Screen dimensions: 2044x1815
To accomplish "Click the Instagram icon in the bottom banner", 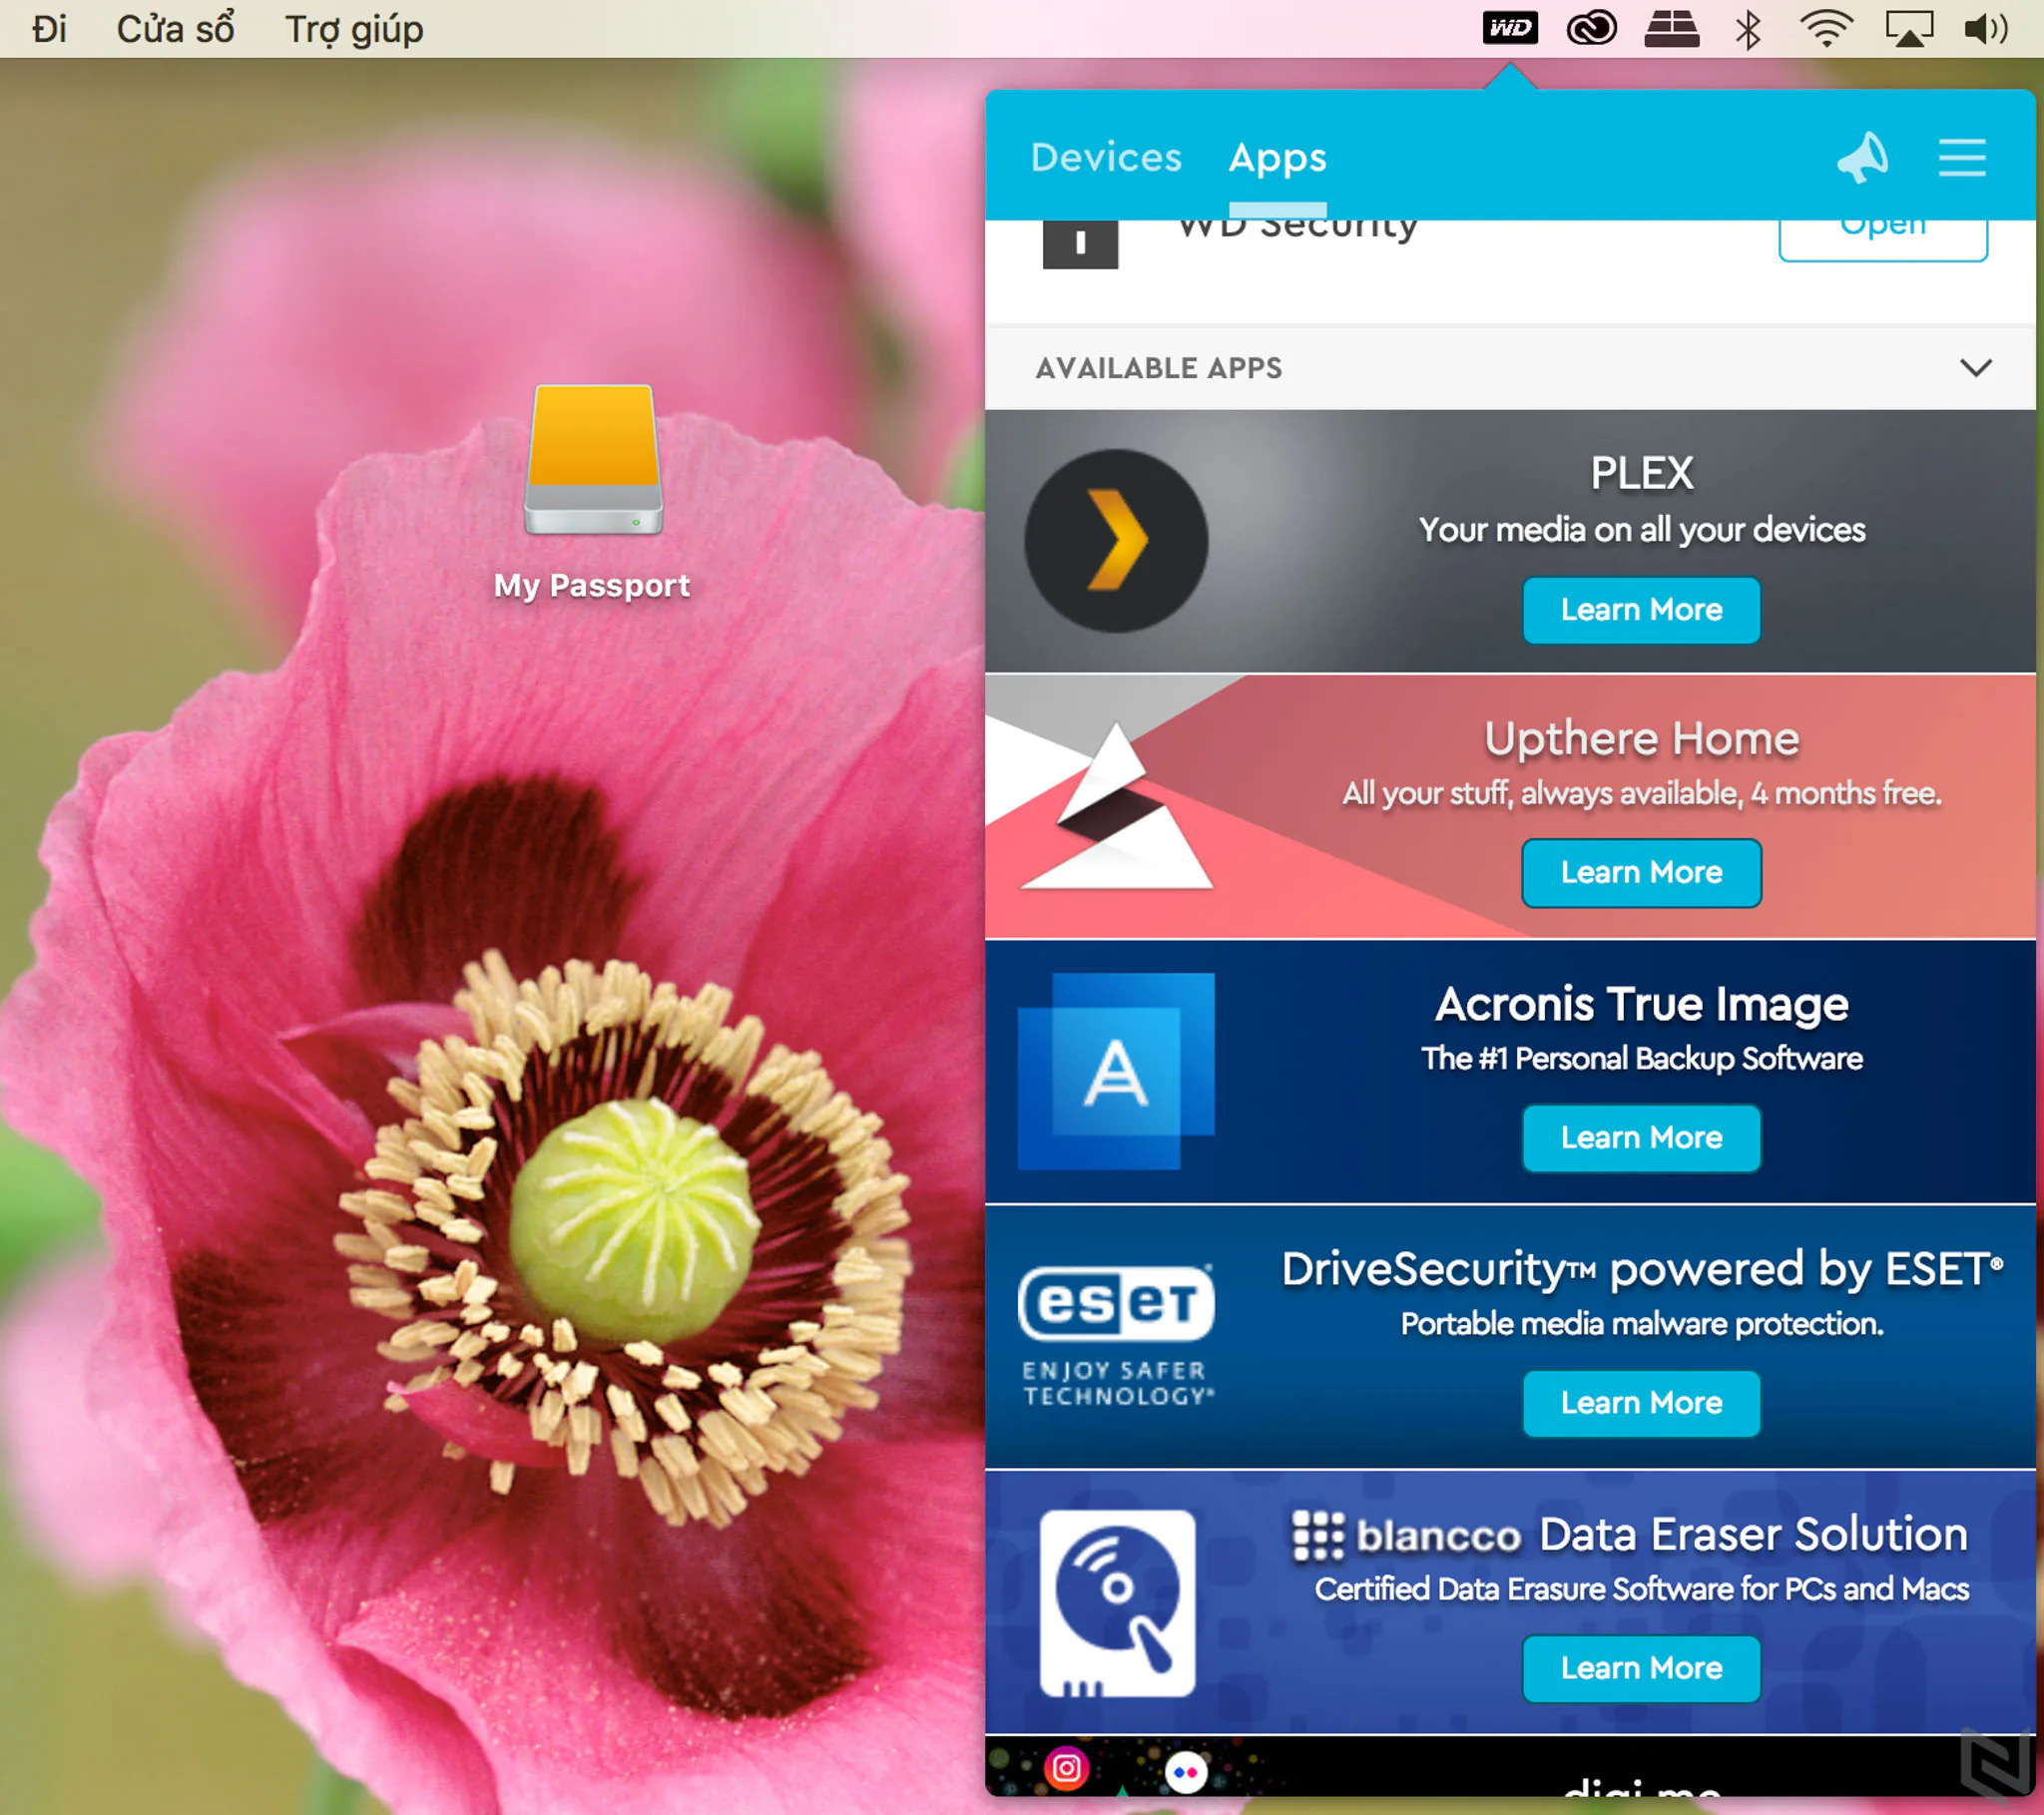I will pyautogui.click(x=1066, y=1768).
